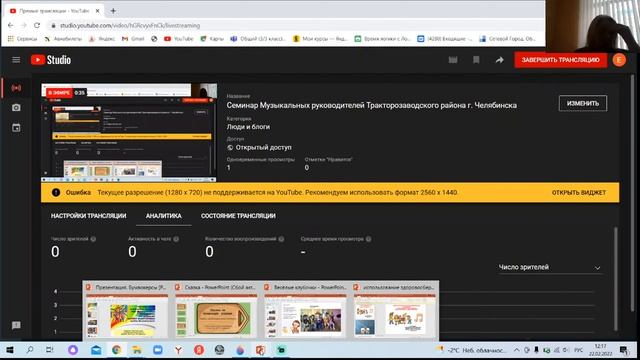Screen dimensions: 640x360
Task: Open the account avatar E
Action: tap(619, 60)
